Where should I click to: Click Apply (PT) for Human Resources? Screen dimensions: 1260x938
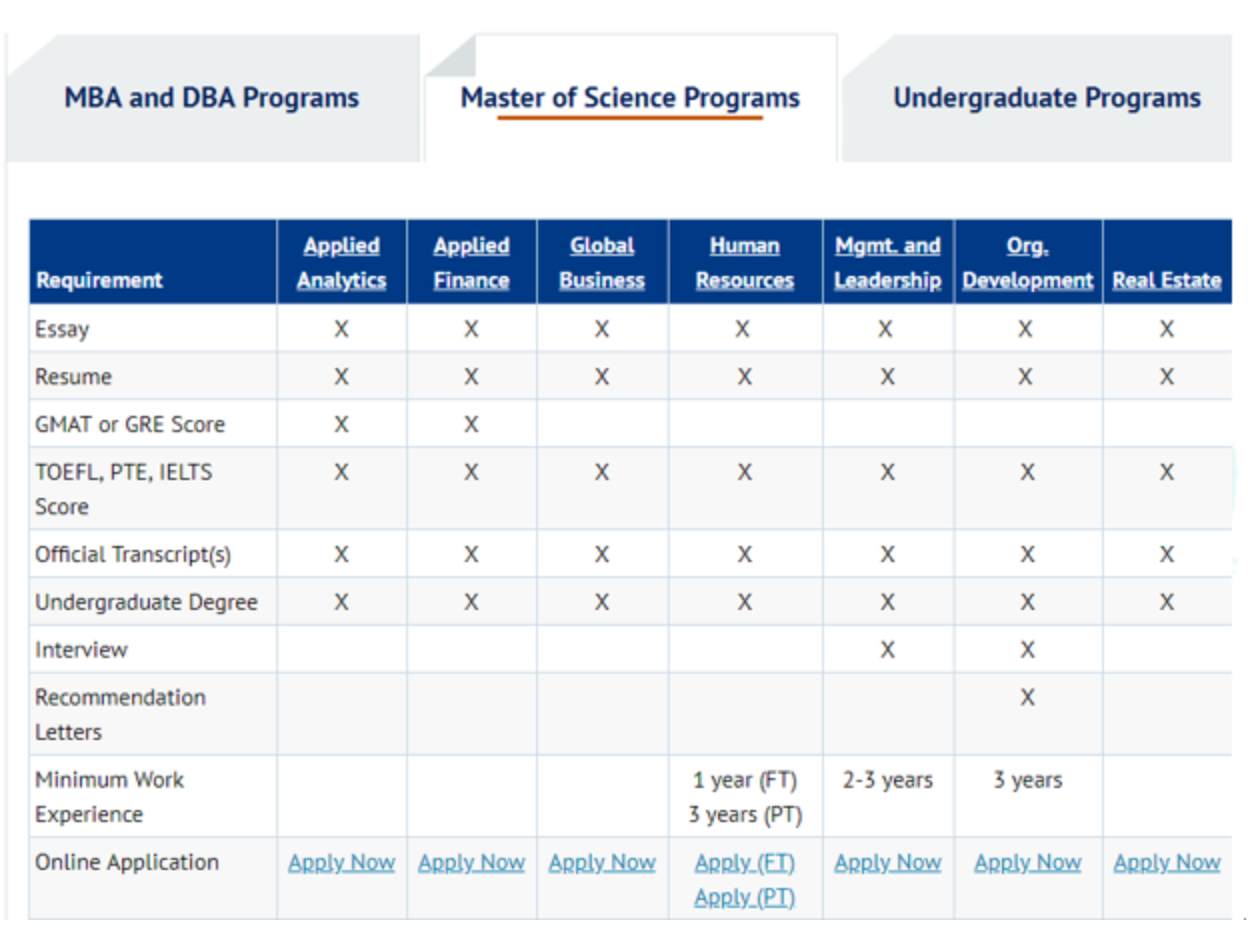(745, 897)
